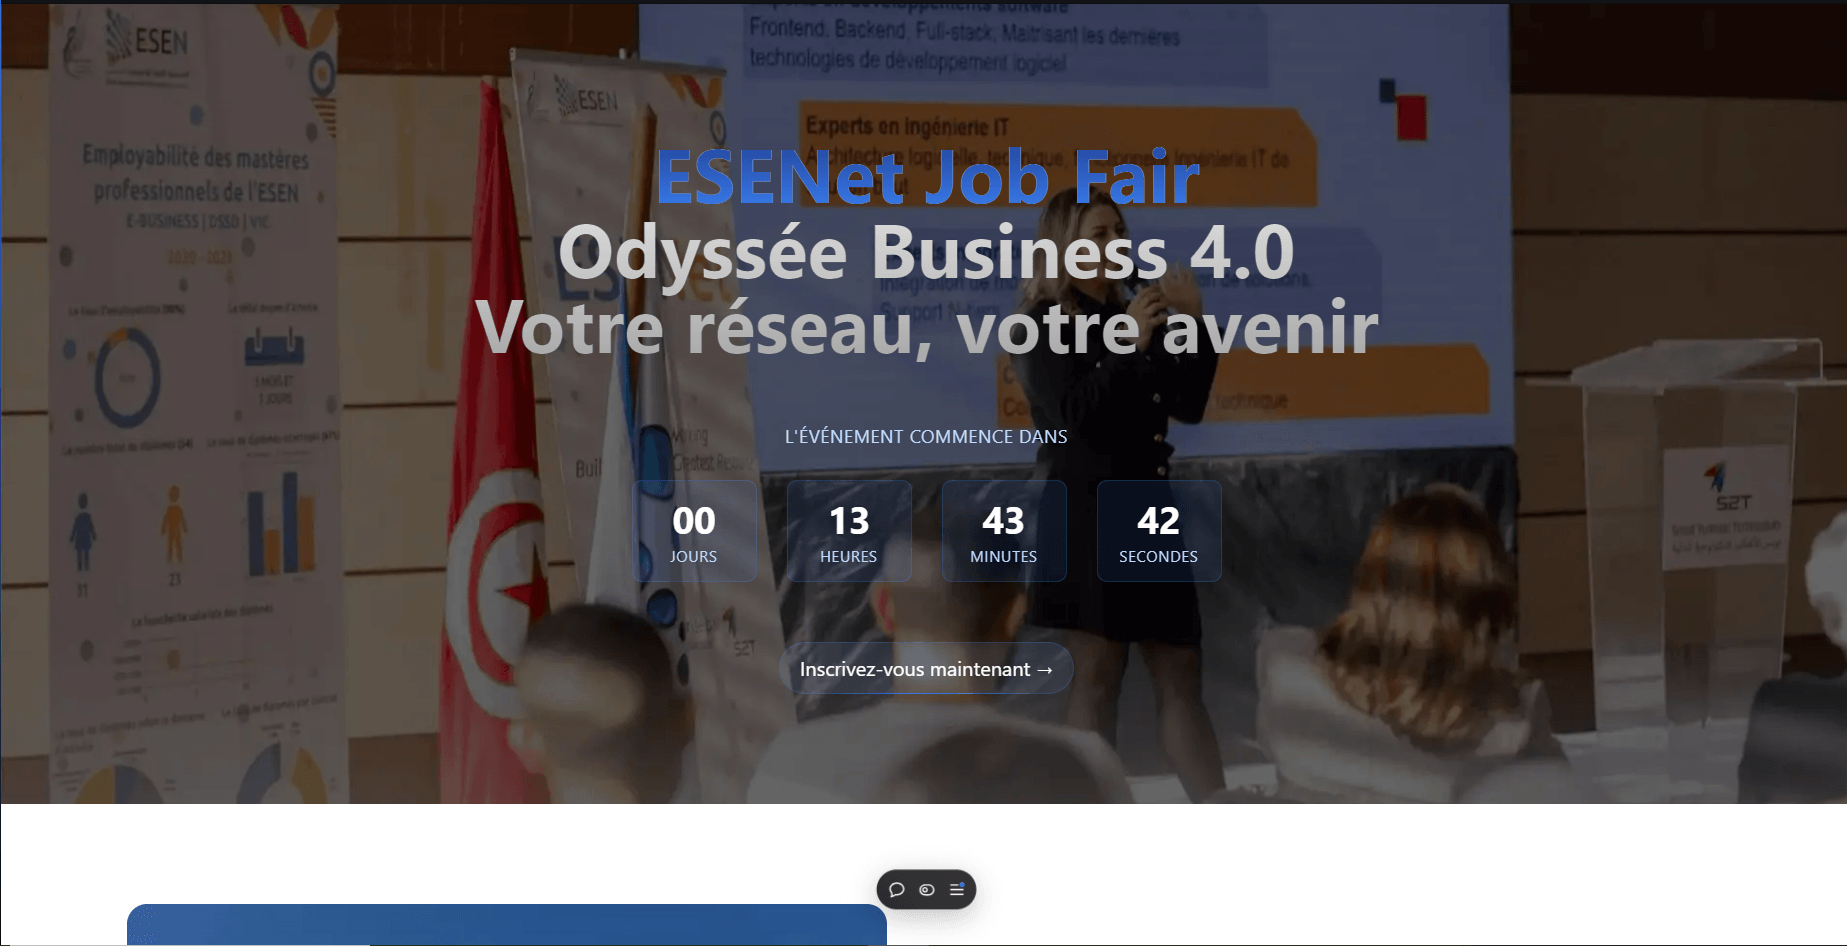Open the comment bubble in floating toolbar

point(897,890)
